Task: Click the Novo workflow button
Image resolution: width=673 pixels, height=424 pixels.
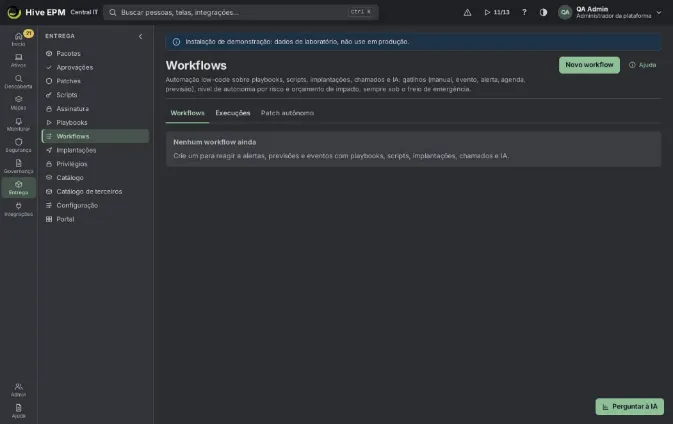Action: point(589,65)
